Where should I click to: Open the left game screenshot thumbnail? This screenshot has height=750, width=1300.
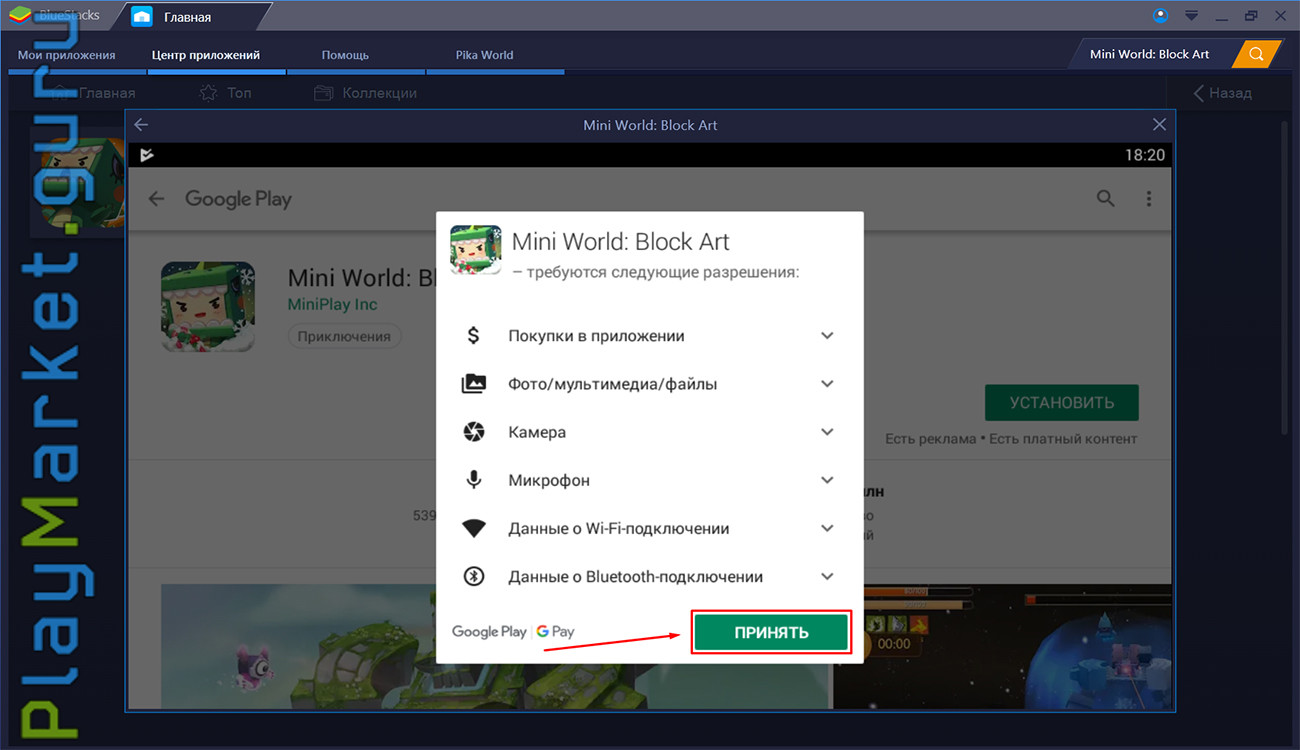coord(495,646)
